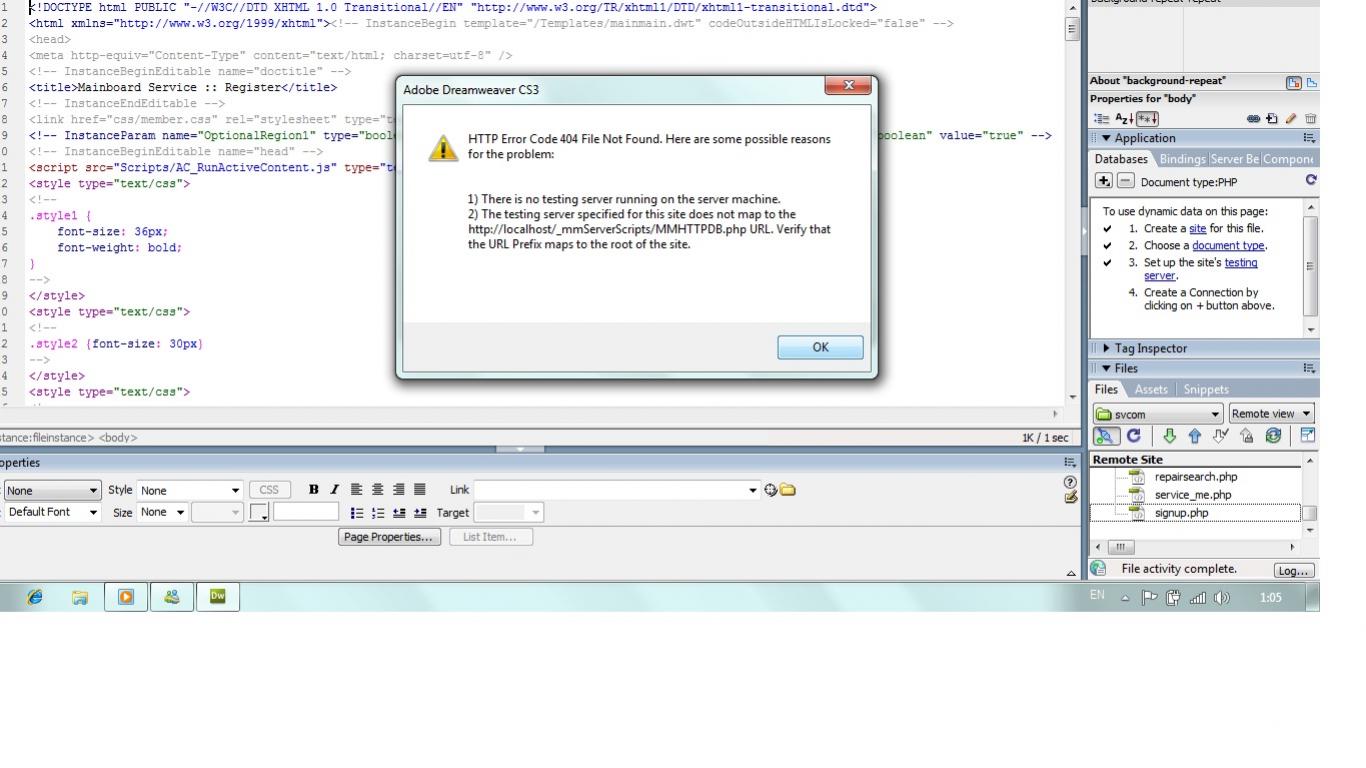Screen dimensions: 1366x768
Task: Click Connect to remote host icon
Action: coord(1106,436)
